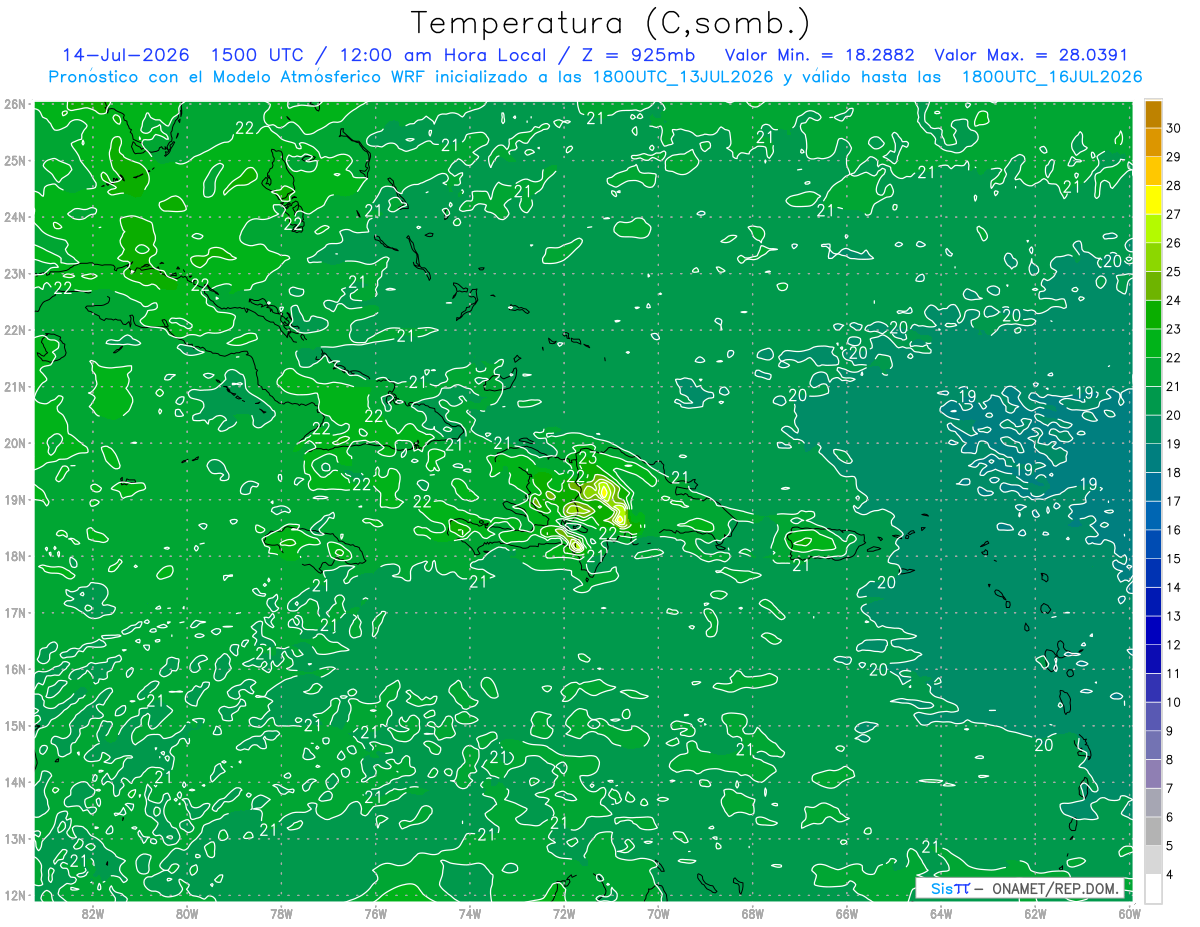
Task: Click the color bar label '28'
Action: pyautogui.click(x=1173, y=185)
